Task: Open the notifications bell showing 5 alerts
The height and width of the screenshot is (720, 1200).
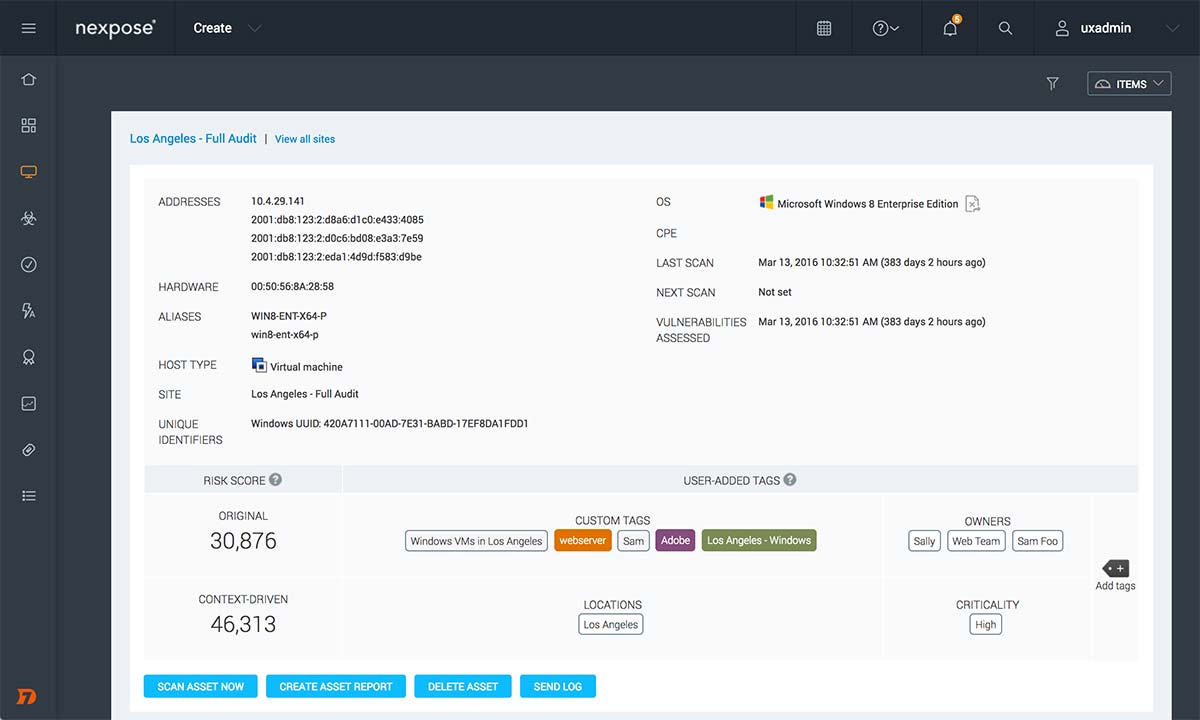Action: click(948, 28)
